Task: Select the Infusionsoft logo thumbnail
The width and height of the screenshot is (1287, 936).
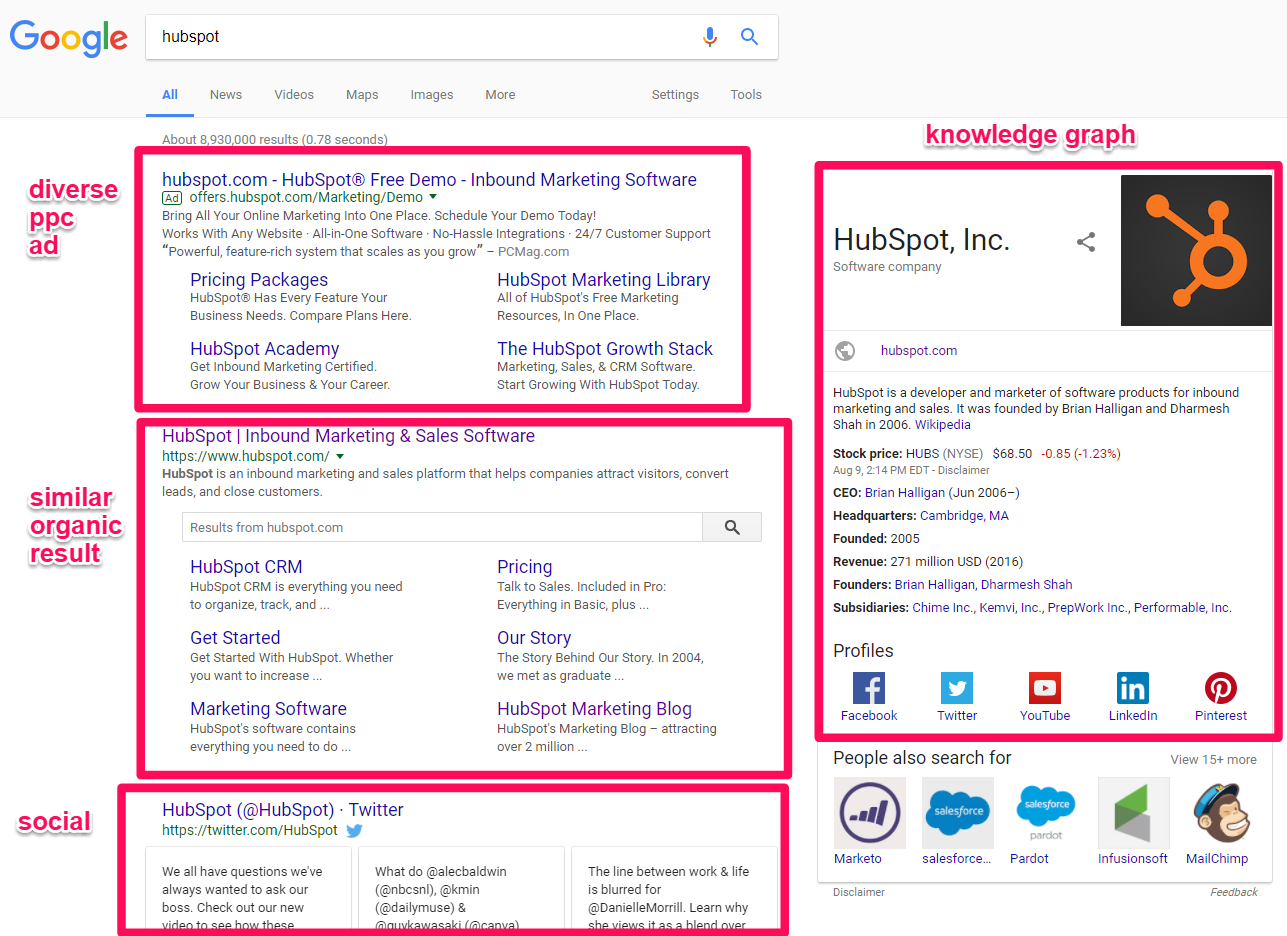Action: [1134, 813]
